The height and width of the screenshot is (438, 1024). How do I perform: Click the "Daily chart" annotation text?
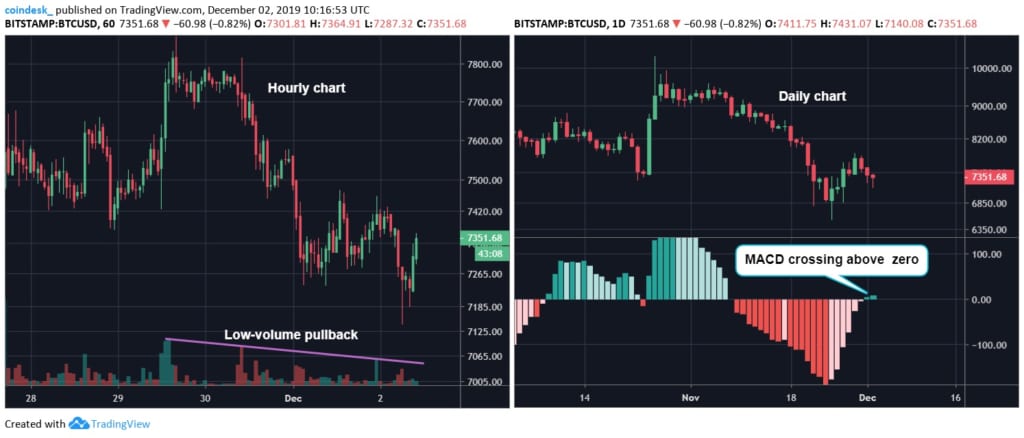coord(812,97)
